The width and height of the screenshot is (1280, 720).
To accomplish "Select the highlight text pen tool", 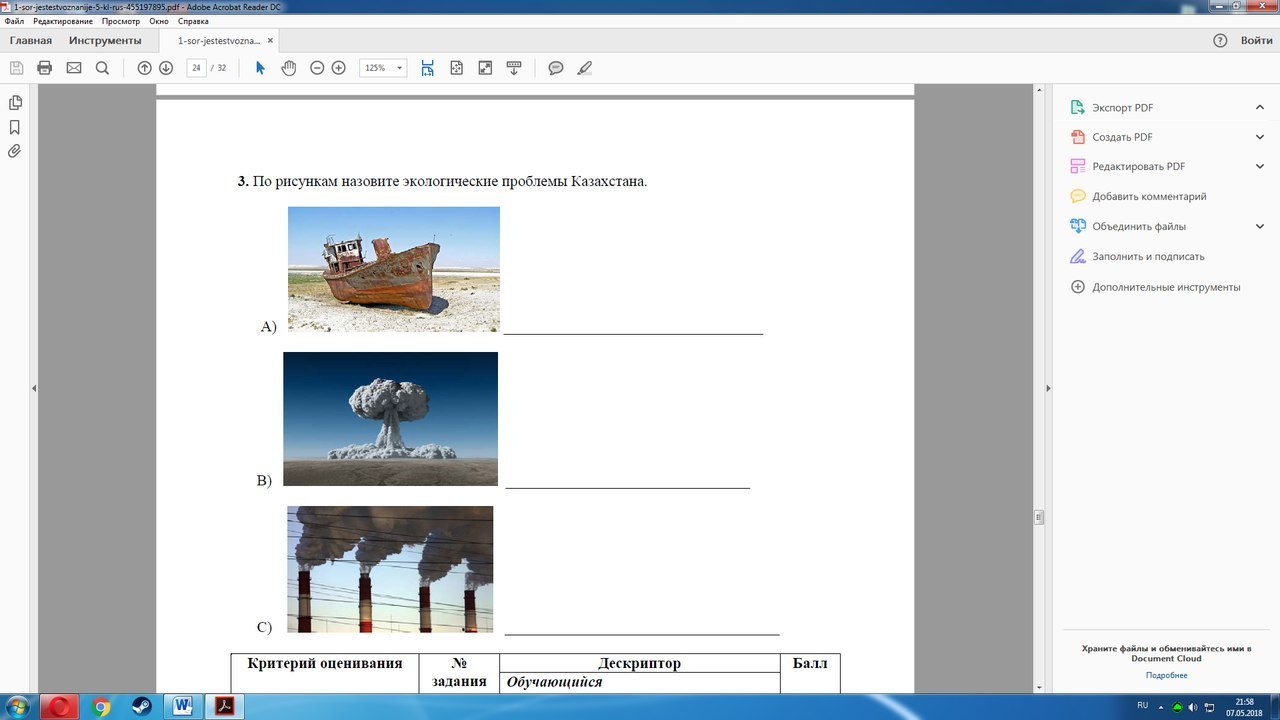I will [x=585, y=68].
